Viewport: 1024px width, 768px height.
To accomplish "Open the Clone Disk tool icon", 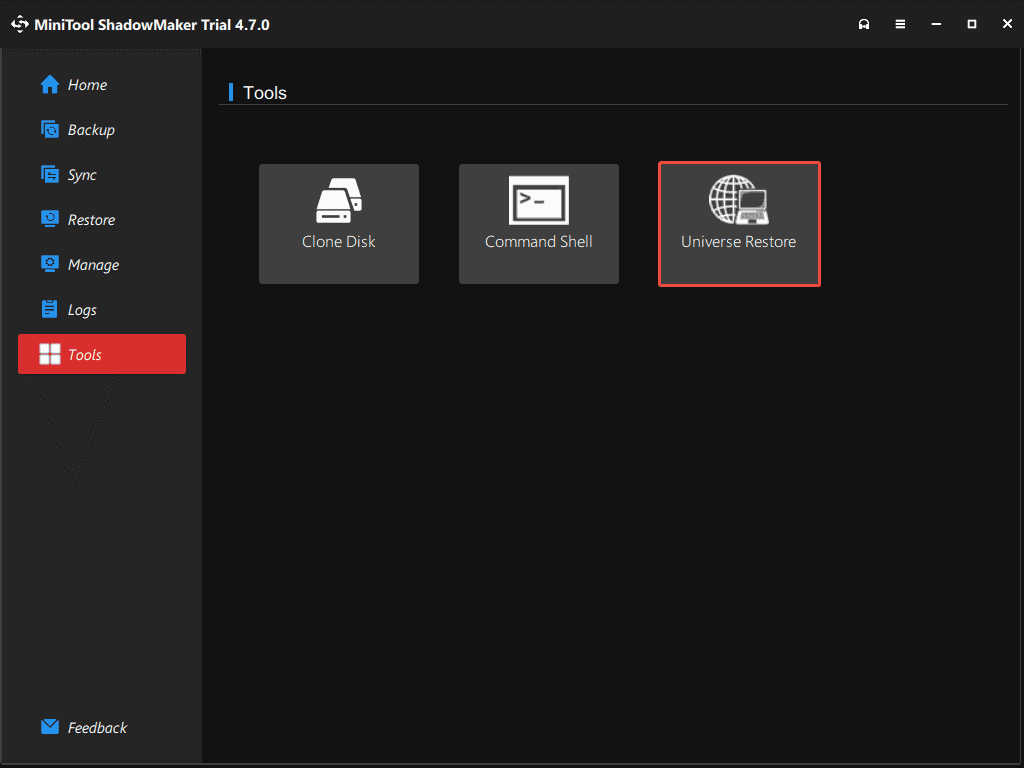I will tap(338, 202).
